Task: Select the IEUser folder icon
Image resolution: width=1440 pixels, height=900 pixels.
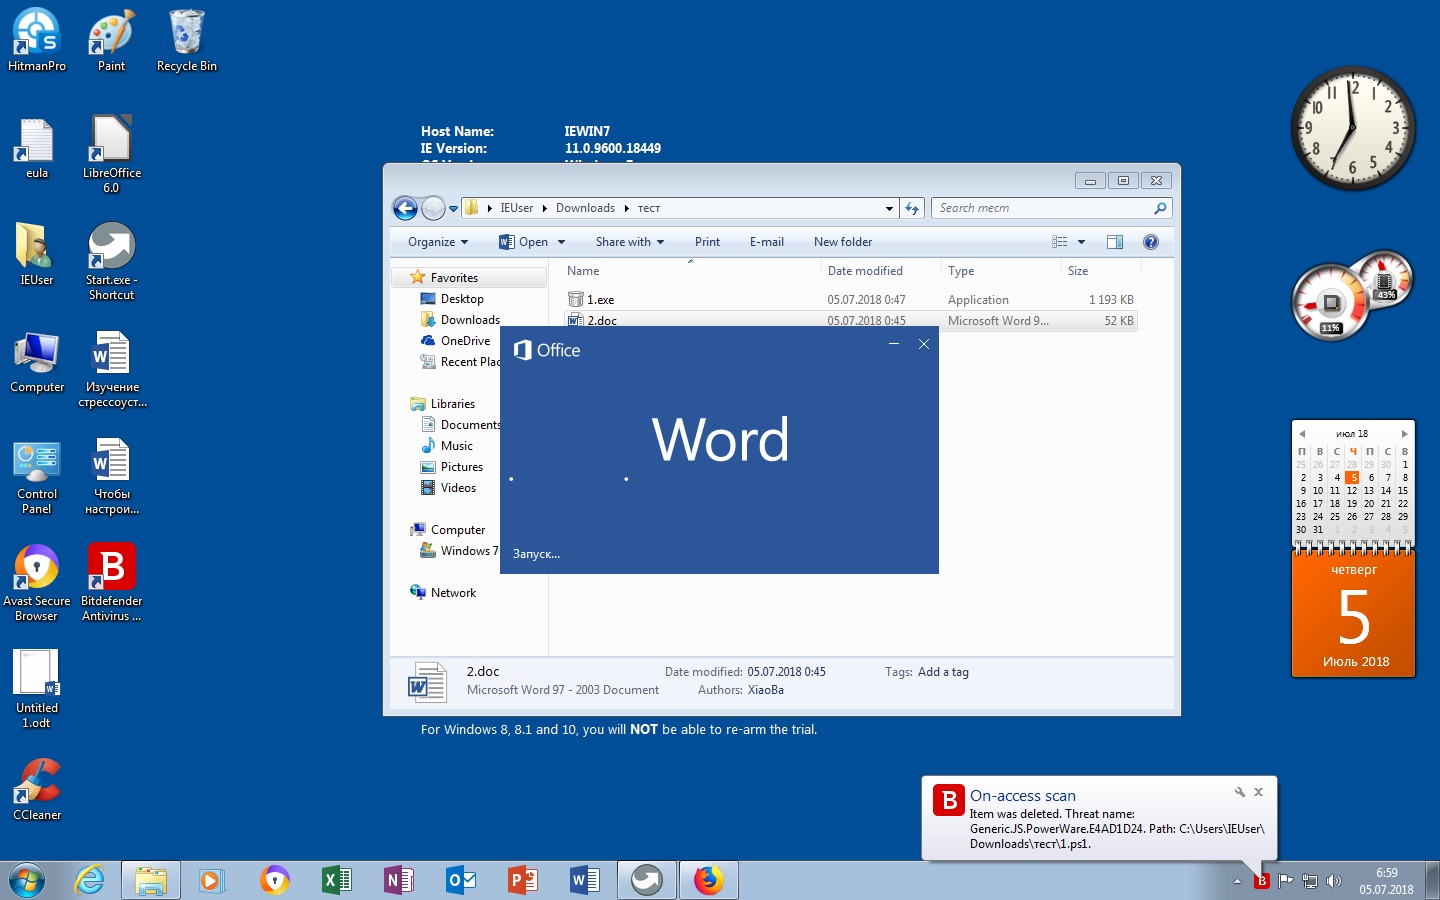Action: point(37,255)
